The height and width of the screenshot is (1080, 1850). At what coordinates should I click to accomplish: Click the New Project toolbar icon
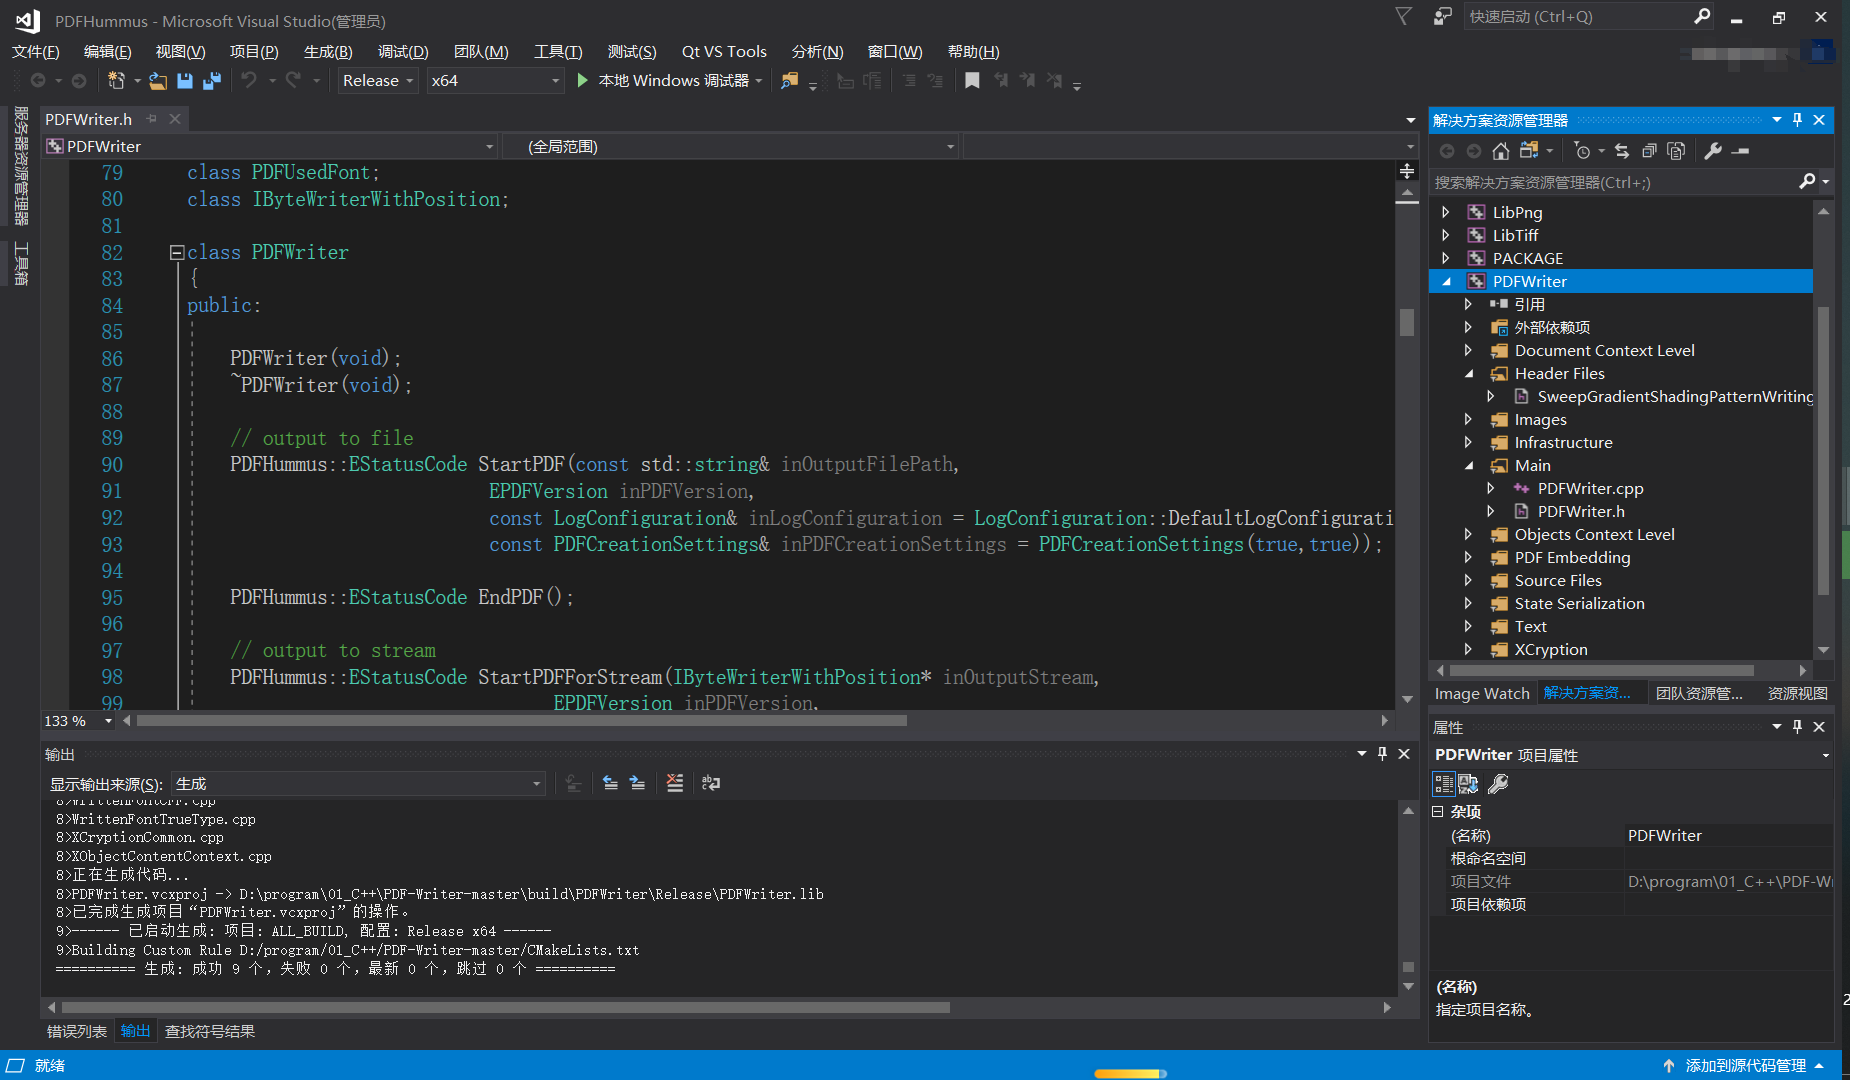point(116,81)
